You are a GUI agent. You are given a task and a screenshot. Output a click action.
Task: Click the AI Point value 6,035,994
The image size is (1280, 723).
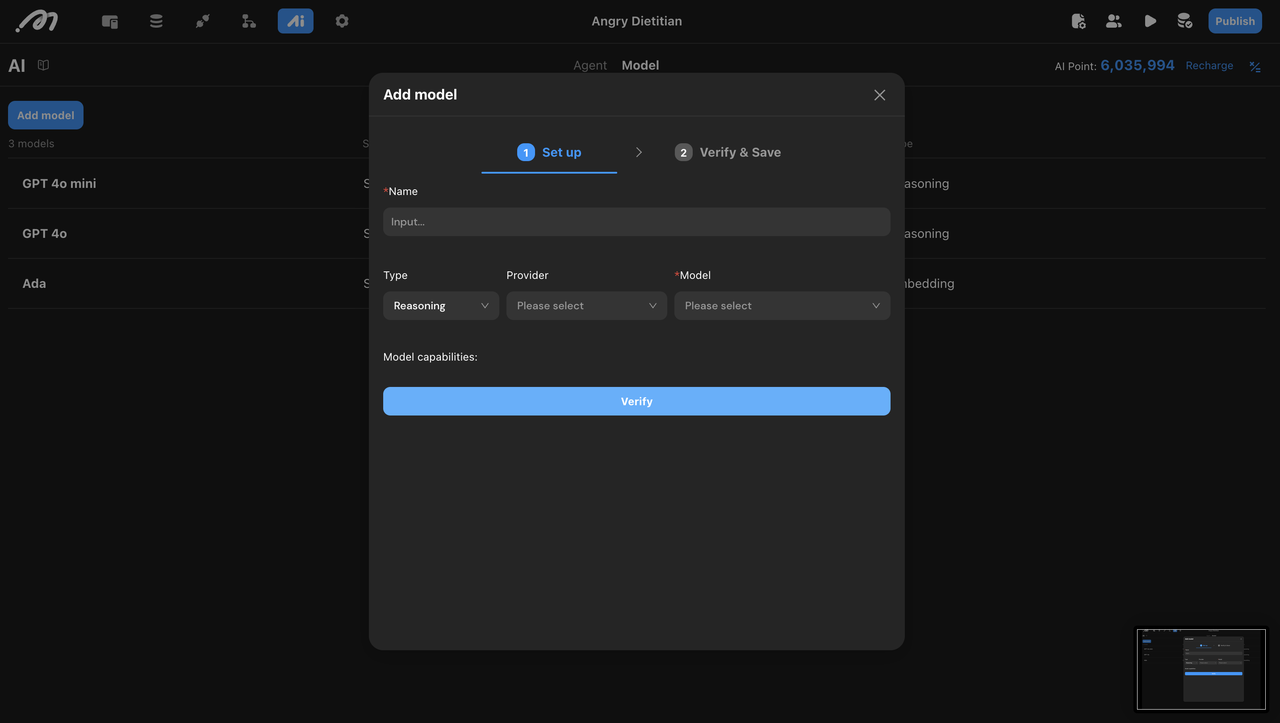pyautogui.click(x=1137, y=65)
